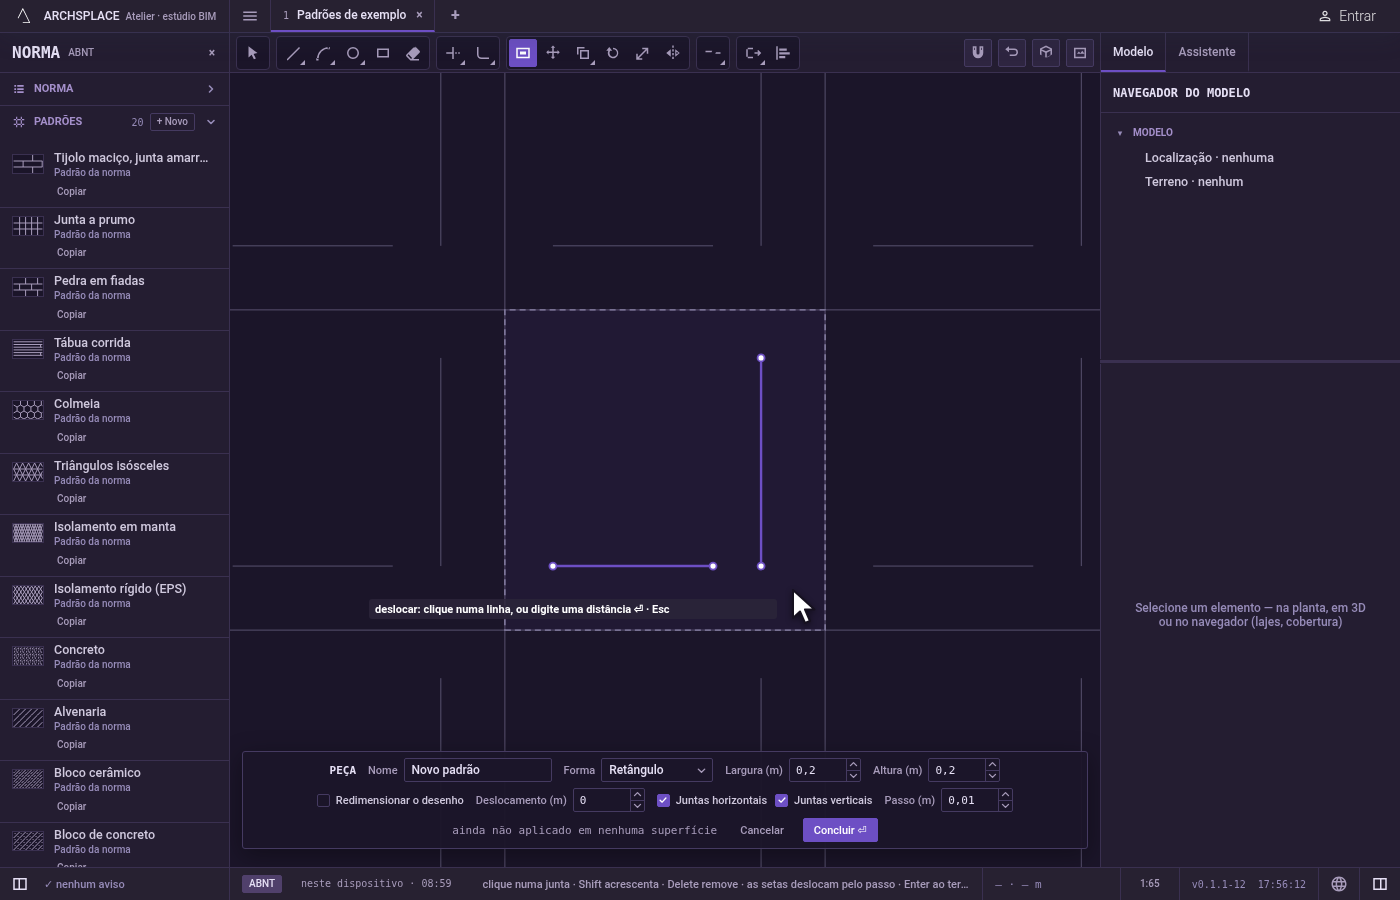Open the hamburger menu
Viewport: 1400px width, 900px height.
pyautogui.click(x=250, y=16)
